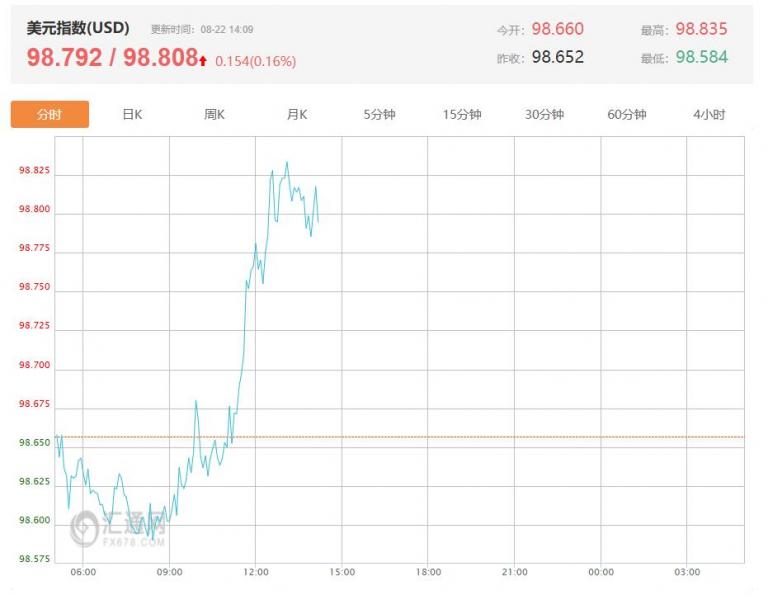768x600 pixels.
Task: Open the 周K chart view
Action: click(x=214, y=114)
